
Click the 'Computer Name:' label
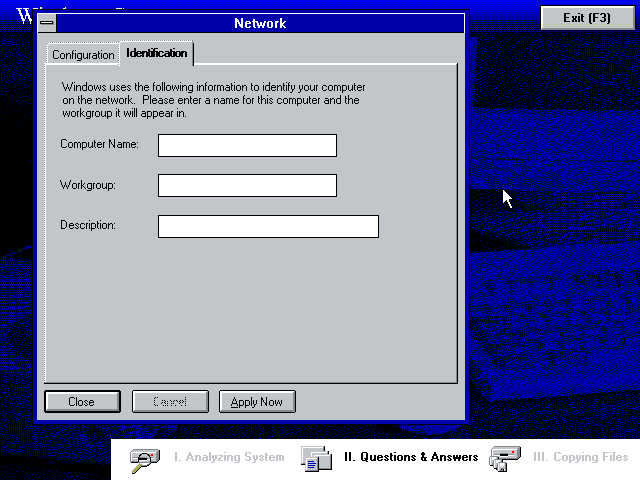click(x=100, y=144)
